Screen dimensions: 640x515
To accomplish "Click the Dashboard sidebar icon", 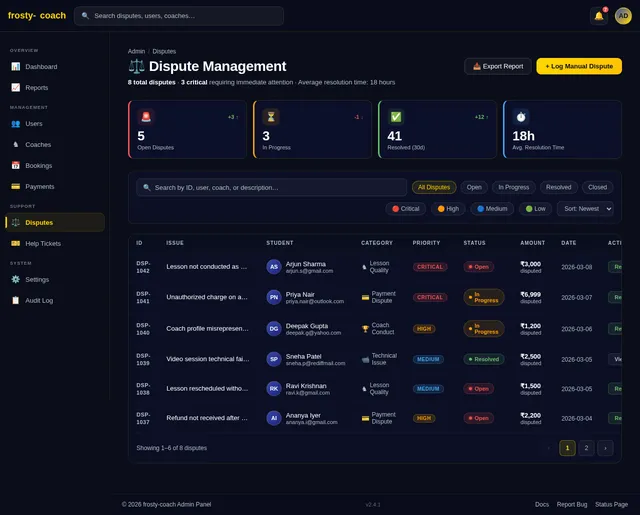I will click(x=15, y=66).
